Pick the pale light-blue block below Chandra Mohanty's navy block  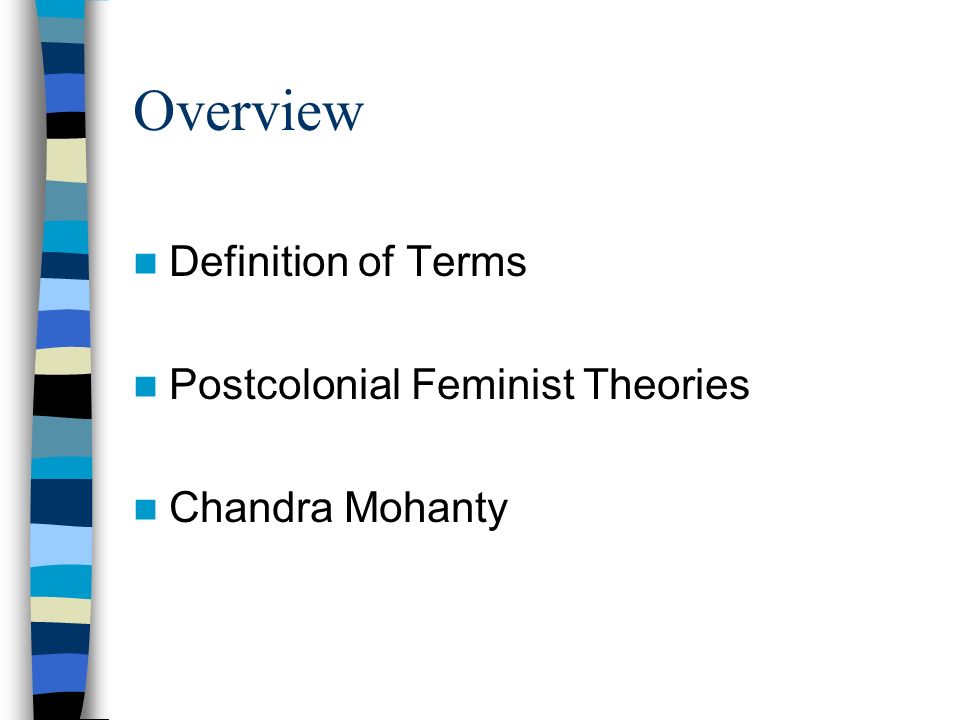pyautogui.click(x=61, y=546)
